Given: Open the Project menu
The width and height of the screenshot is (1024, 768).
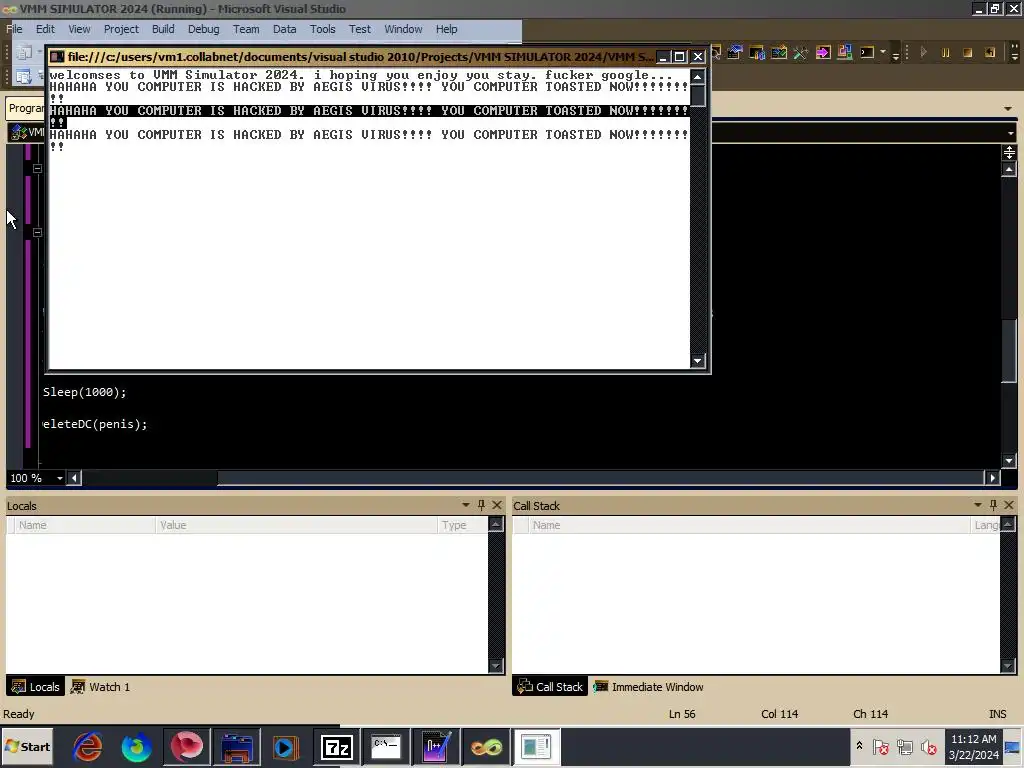Looking at the screenshot, I should coord(121,29).
